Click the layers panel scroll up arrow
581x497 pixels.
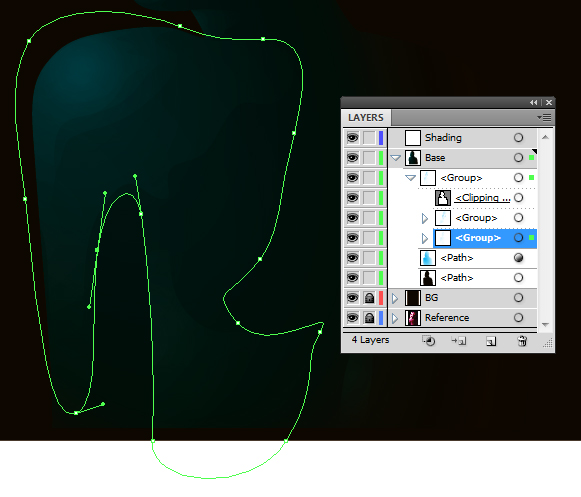[x=545, y=137]
